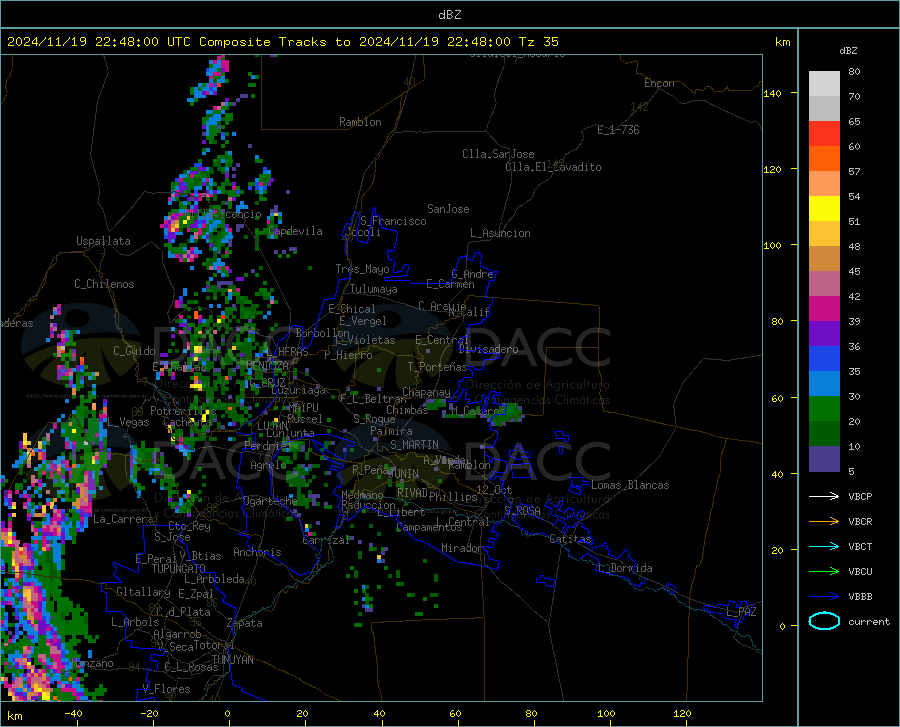Image resolution: width=900 pixels, height=727 pixels.
Task: Select the orange 57-60 dBZ color swatch
Action: 824,159
